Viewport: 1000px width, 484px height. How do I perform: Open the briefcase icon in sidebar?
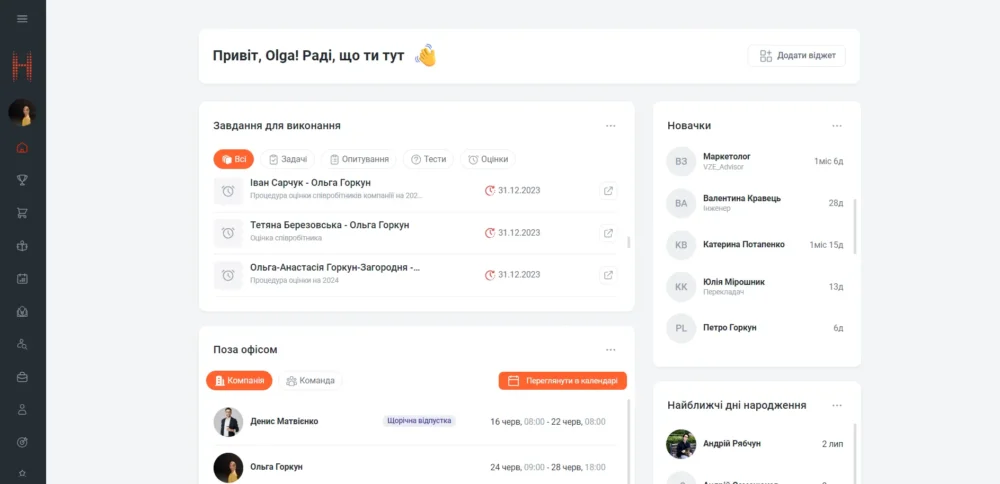22,376
